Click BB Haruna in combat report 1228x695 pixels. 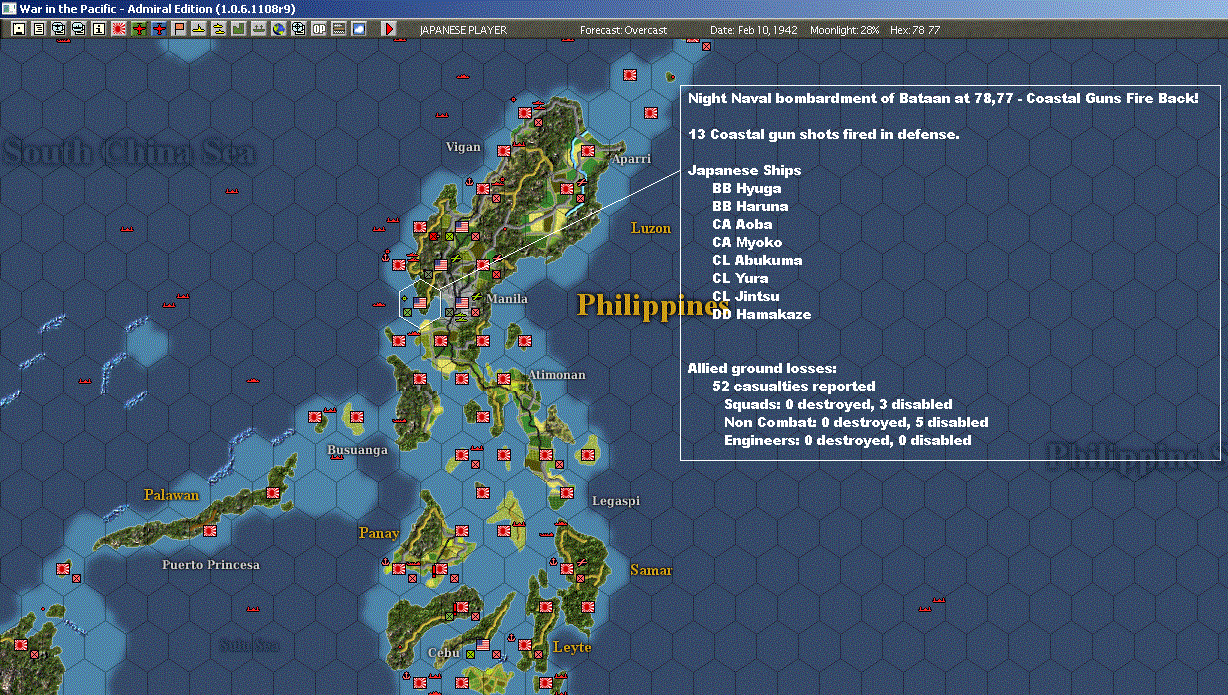[750, 206]
